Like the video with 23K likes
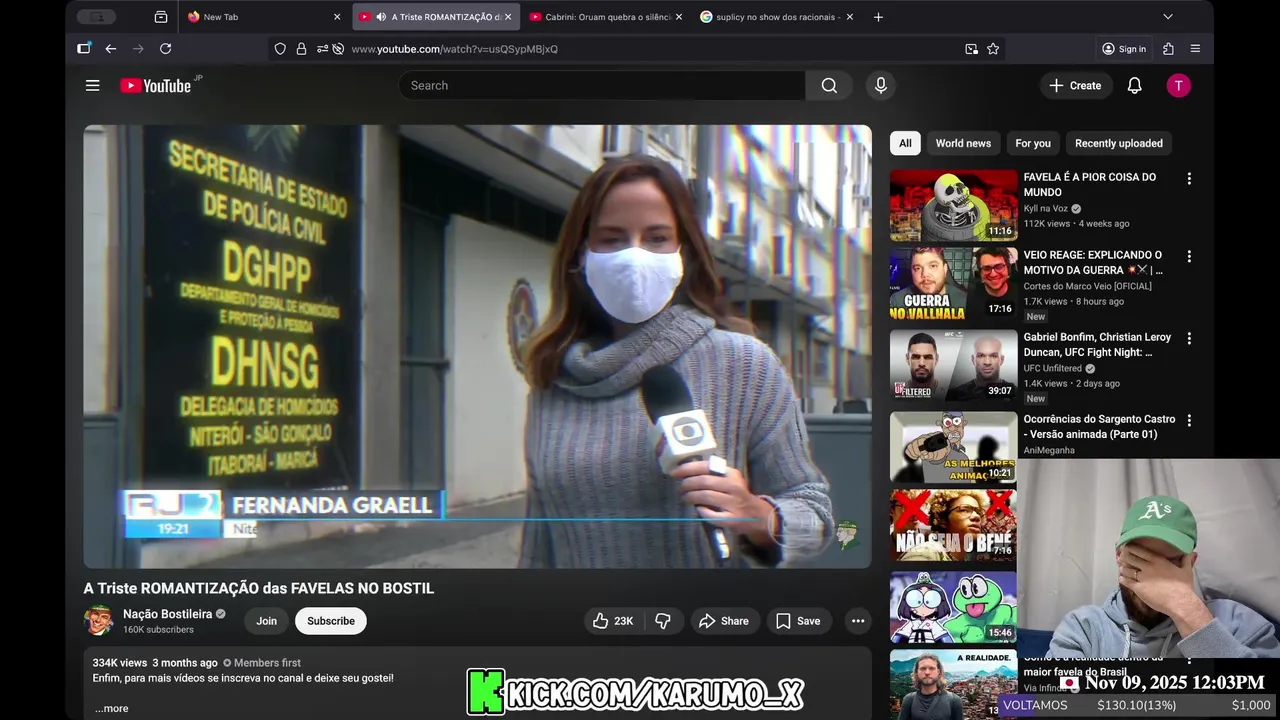This screenshot has width=1280, height=720. [613, 621]
